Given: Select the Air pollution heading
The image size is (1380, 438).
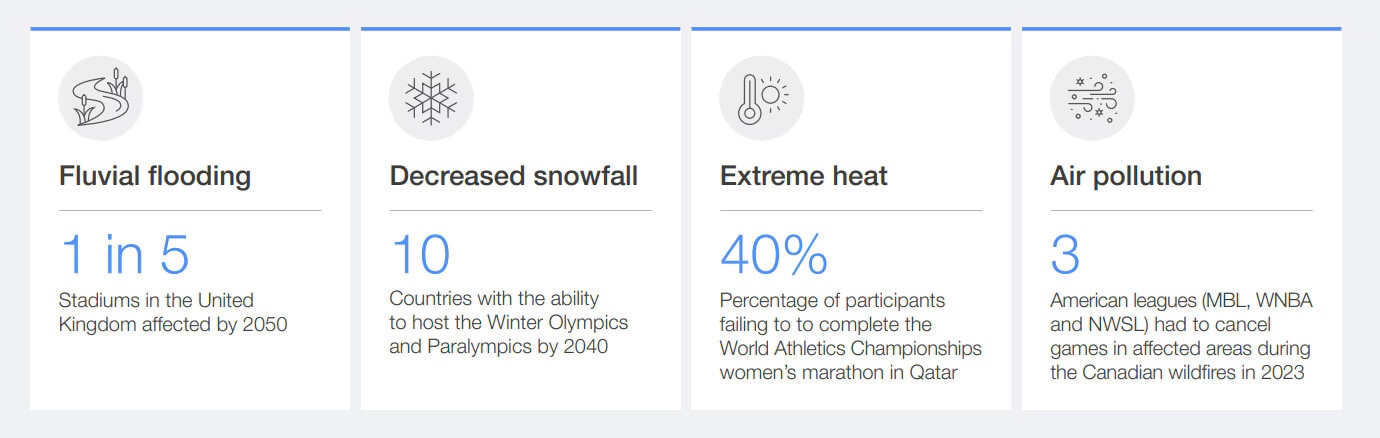Looking at the screenshot, I should pyautogui.click(x=1125, y=177).
